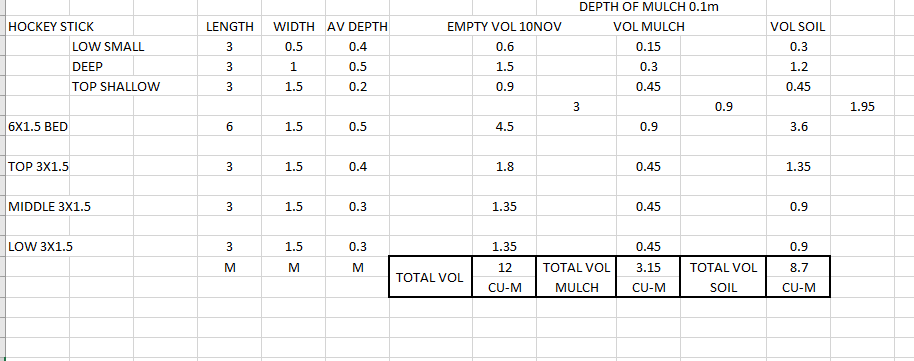Click the WIDTH column header cell

[293, 27]
